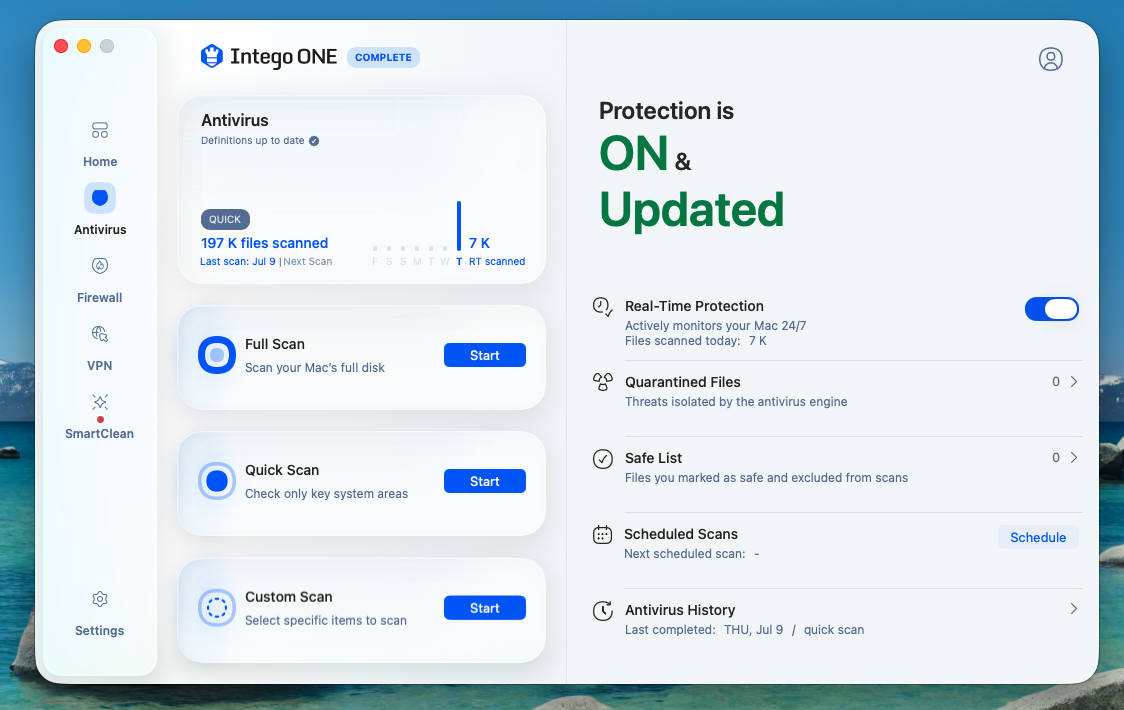Go to the Home label in sidebar
The width and height of the screenshot is (1124, 710).
(x=100, y=162)
